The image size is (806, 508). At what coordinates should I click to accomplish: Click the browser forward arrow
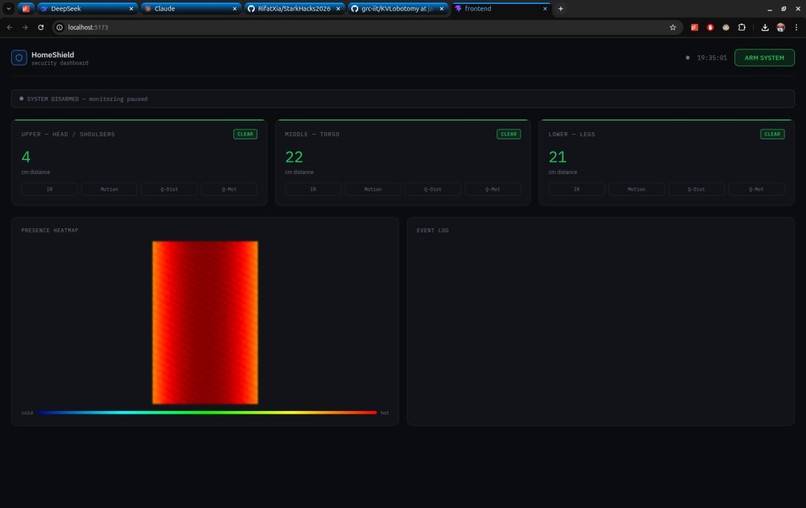click(25, 27)
